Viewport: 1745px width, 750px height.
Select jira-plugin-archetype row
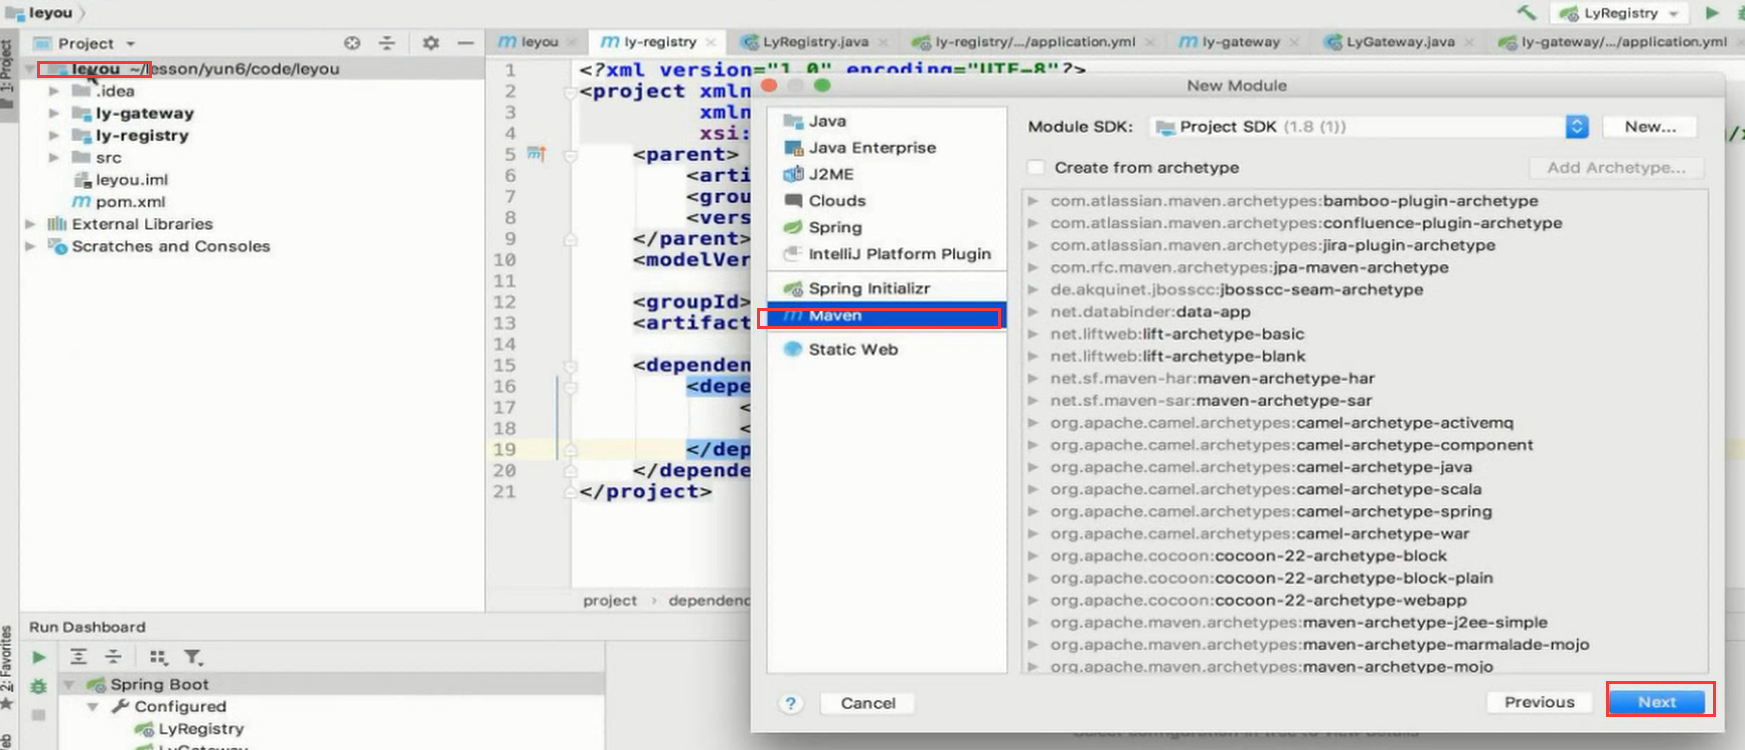point(1365,245)
